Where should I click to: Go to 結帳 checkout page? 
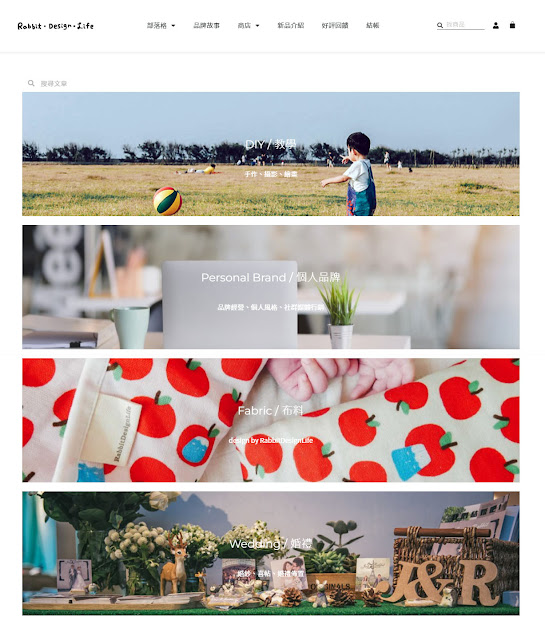(372, 25)
